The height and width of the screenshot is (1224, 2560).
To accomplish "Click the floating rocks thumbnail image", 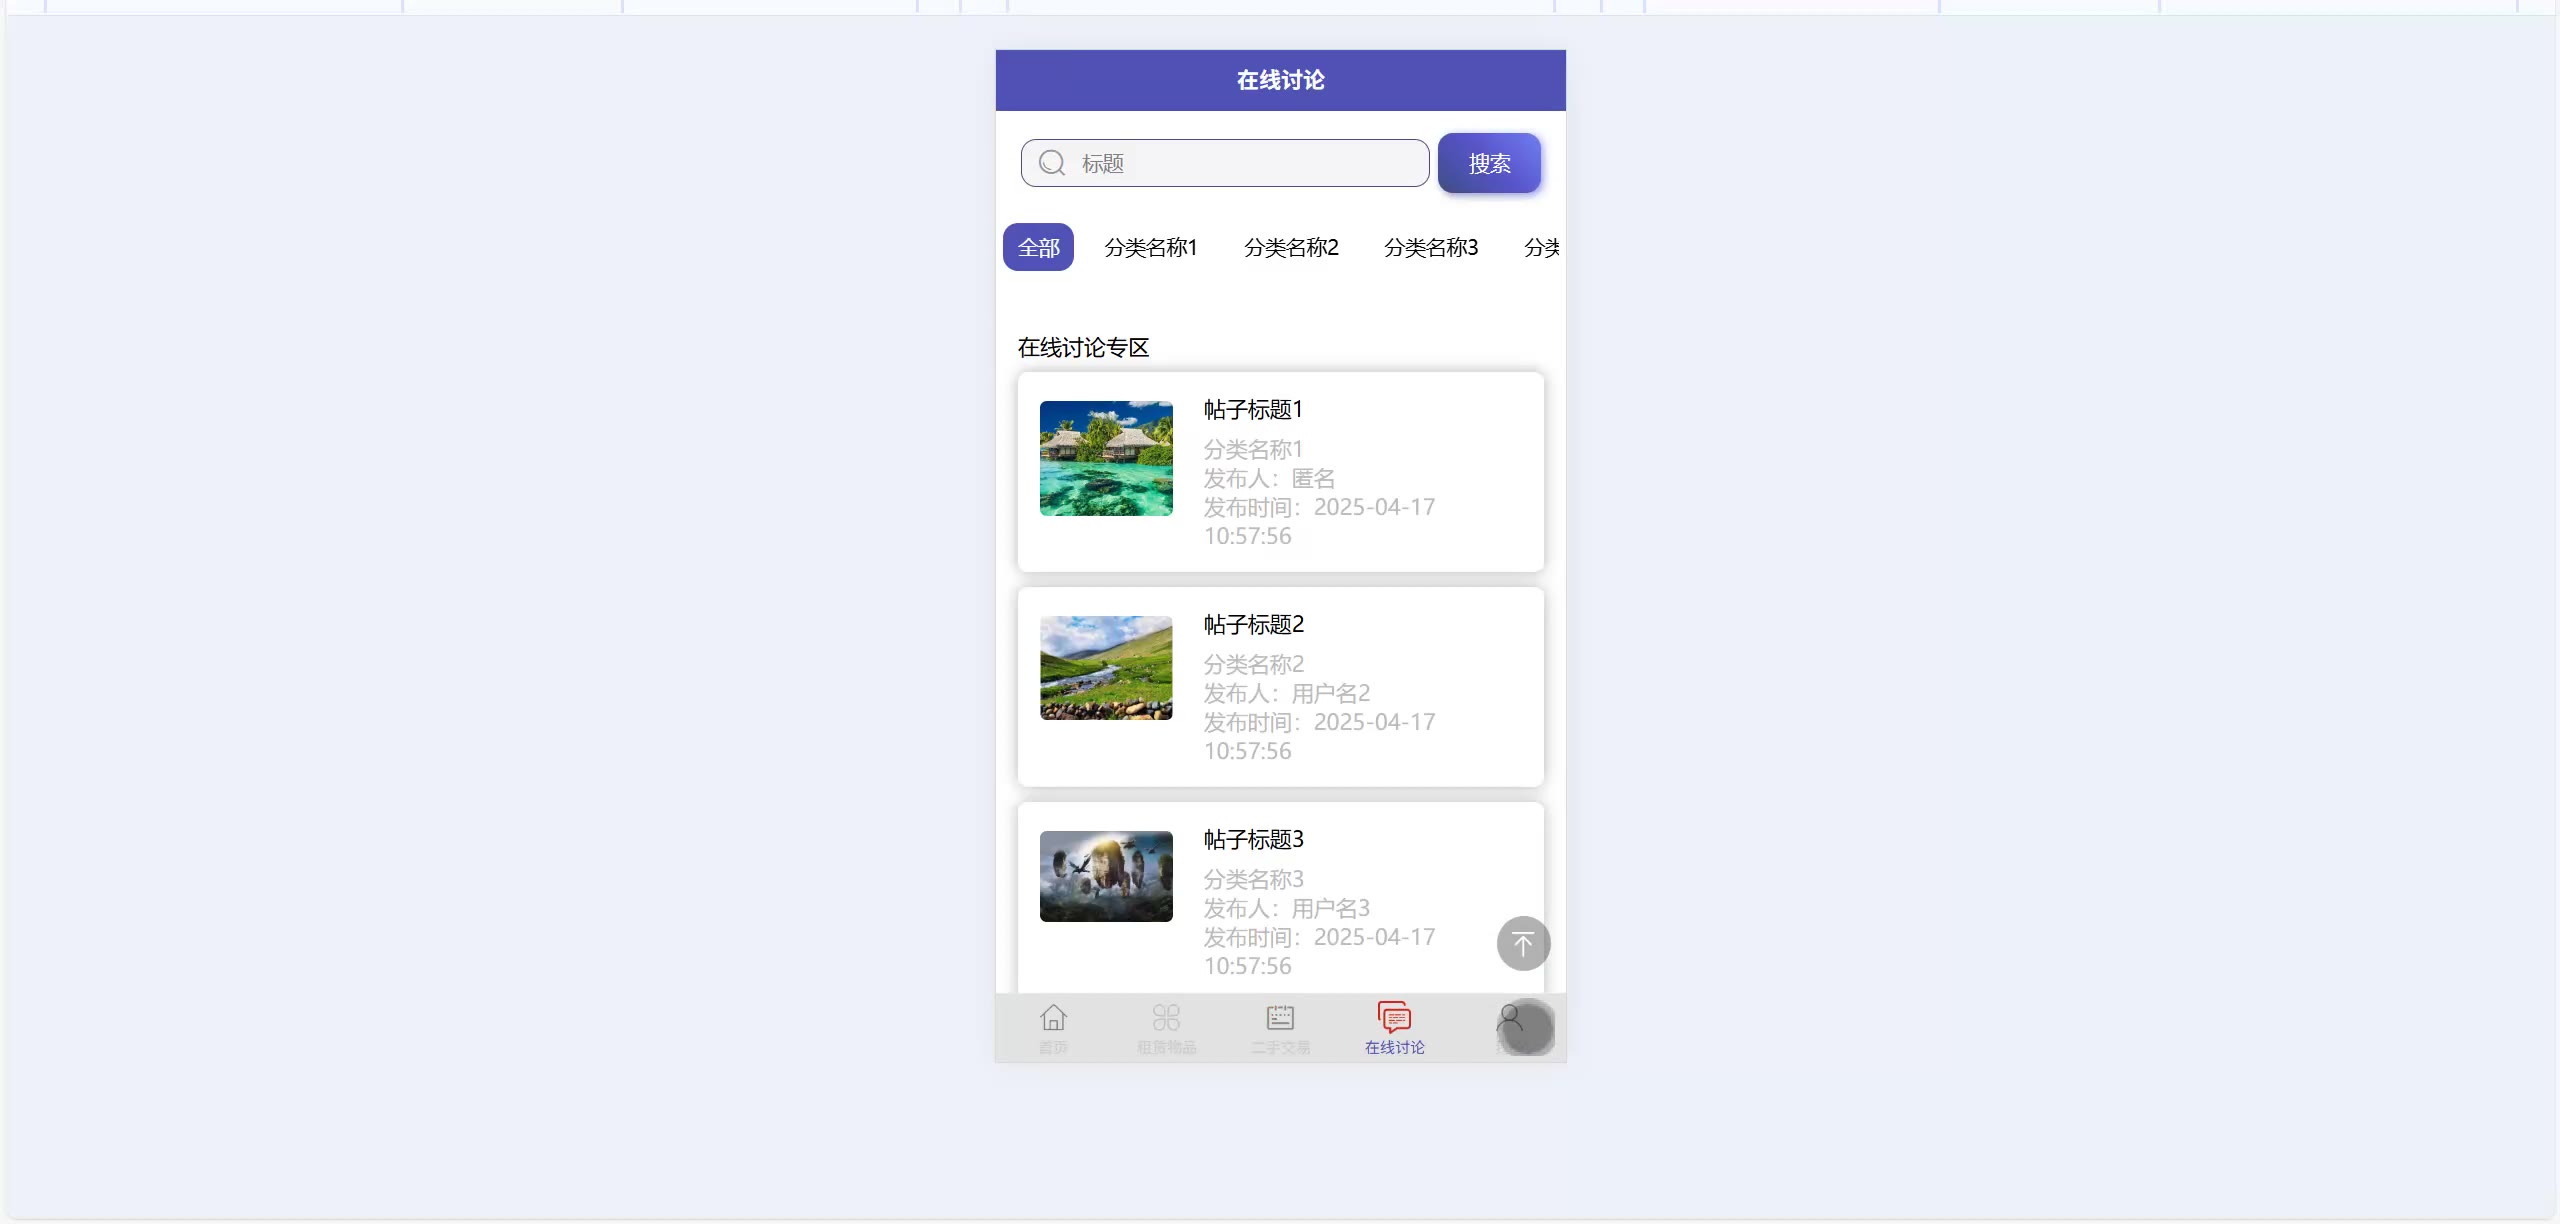I will pos(1106,876).
